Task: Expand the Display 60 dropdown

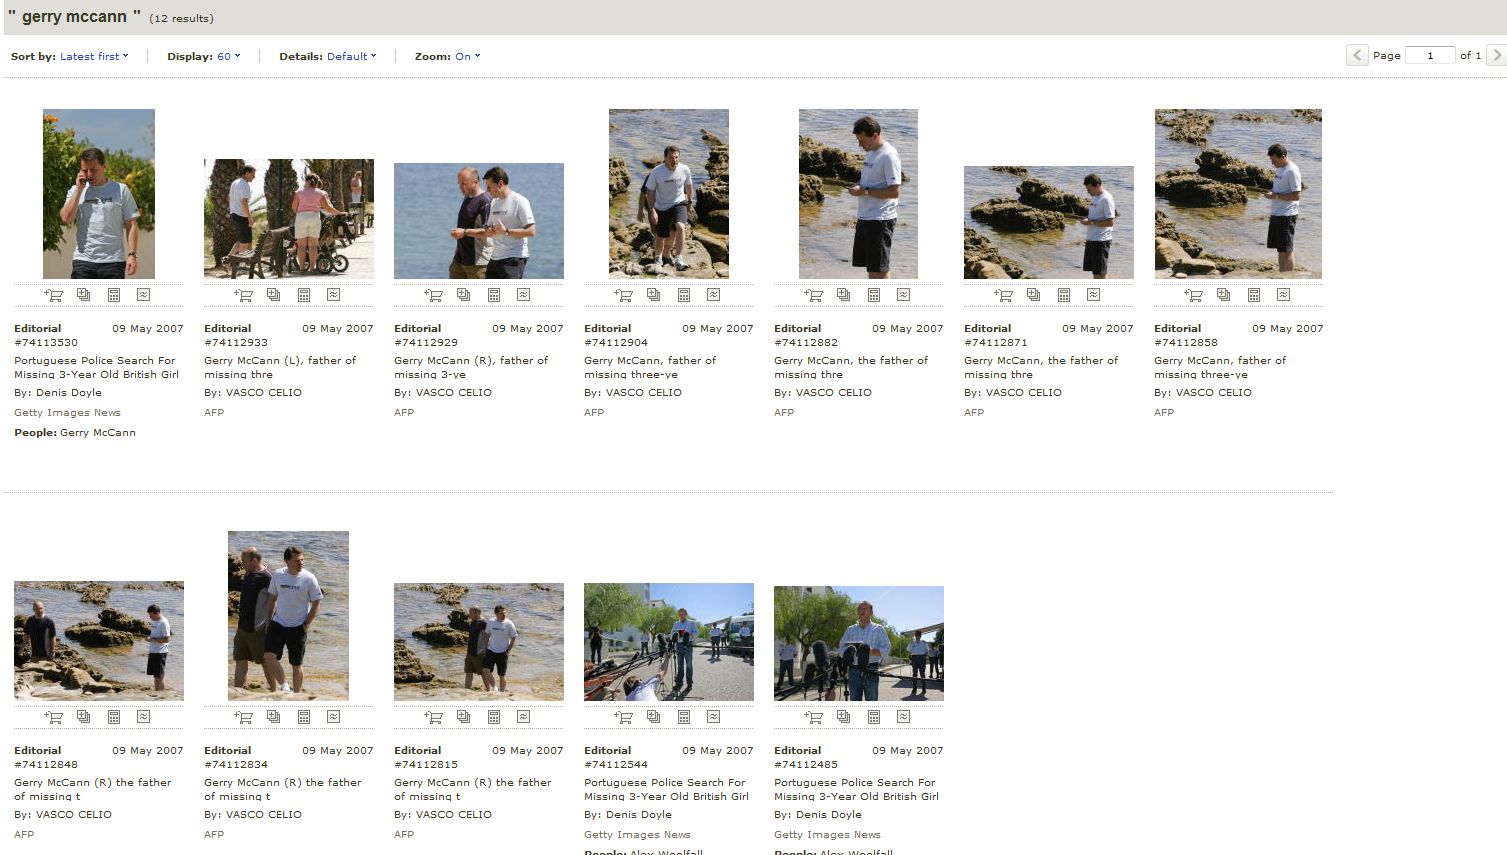Action: tap(228, 57)
